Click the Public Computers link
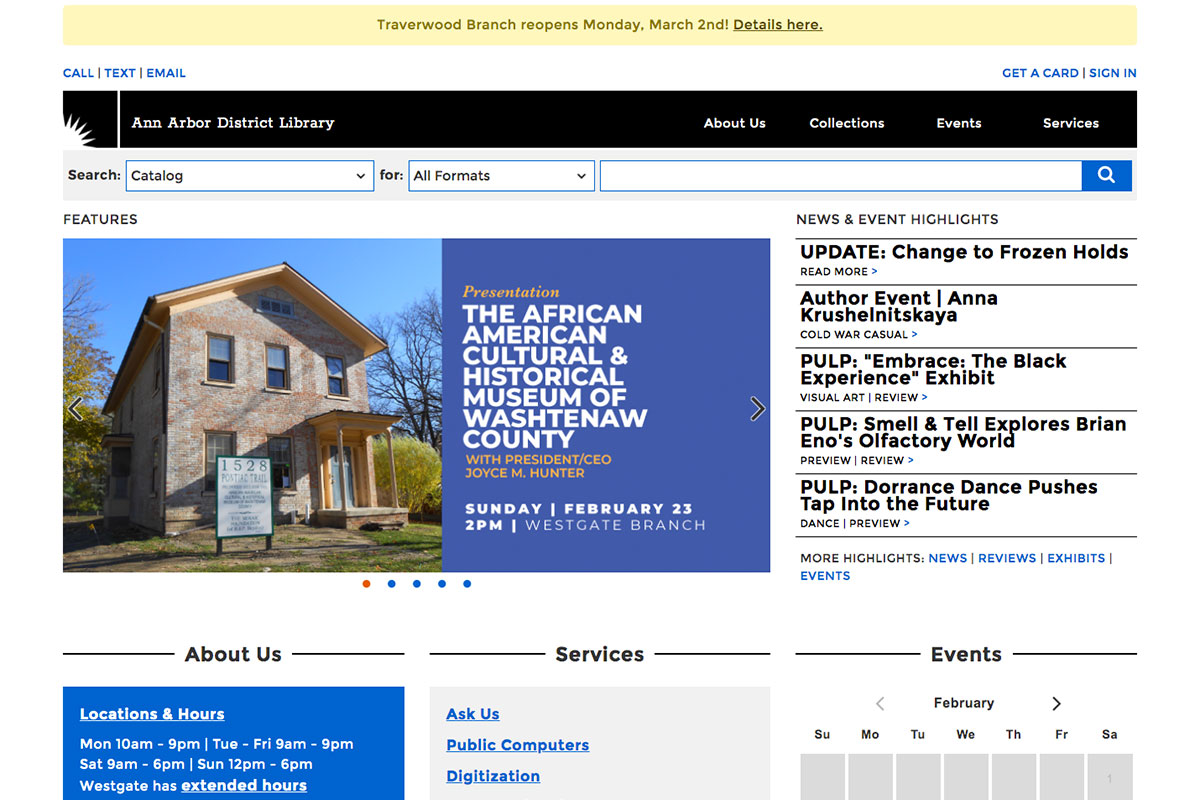This screenshot has width=1200, height=800. coord(517,745)
